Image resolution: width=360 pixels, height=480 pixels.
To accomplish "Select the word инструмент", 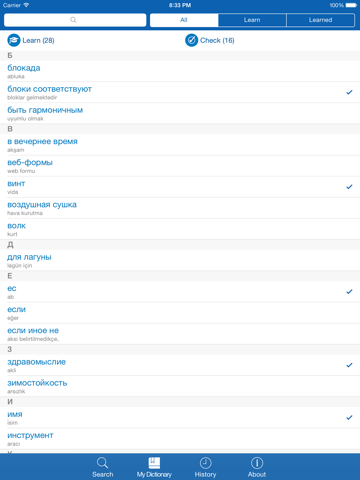I will pyautogui.click(x=180, y=439).
